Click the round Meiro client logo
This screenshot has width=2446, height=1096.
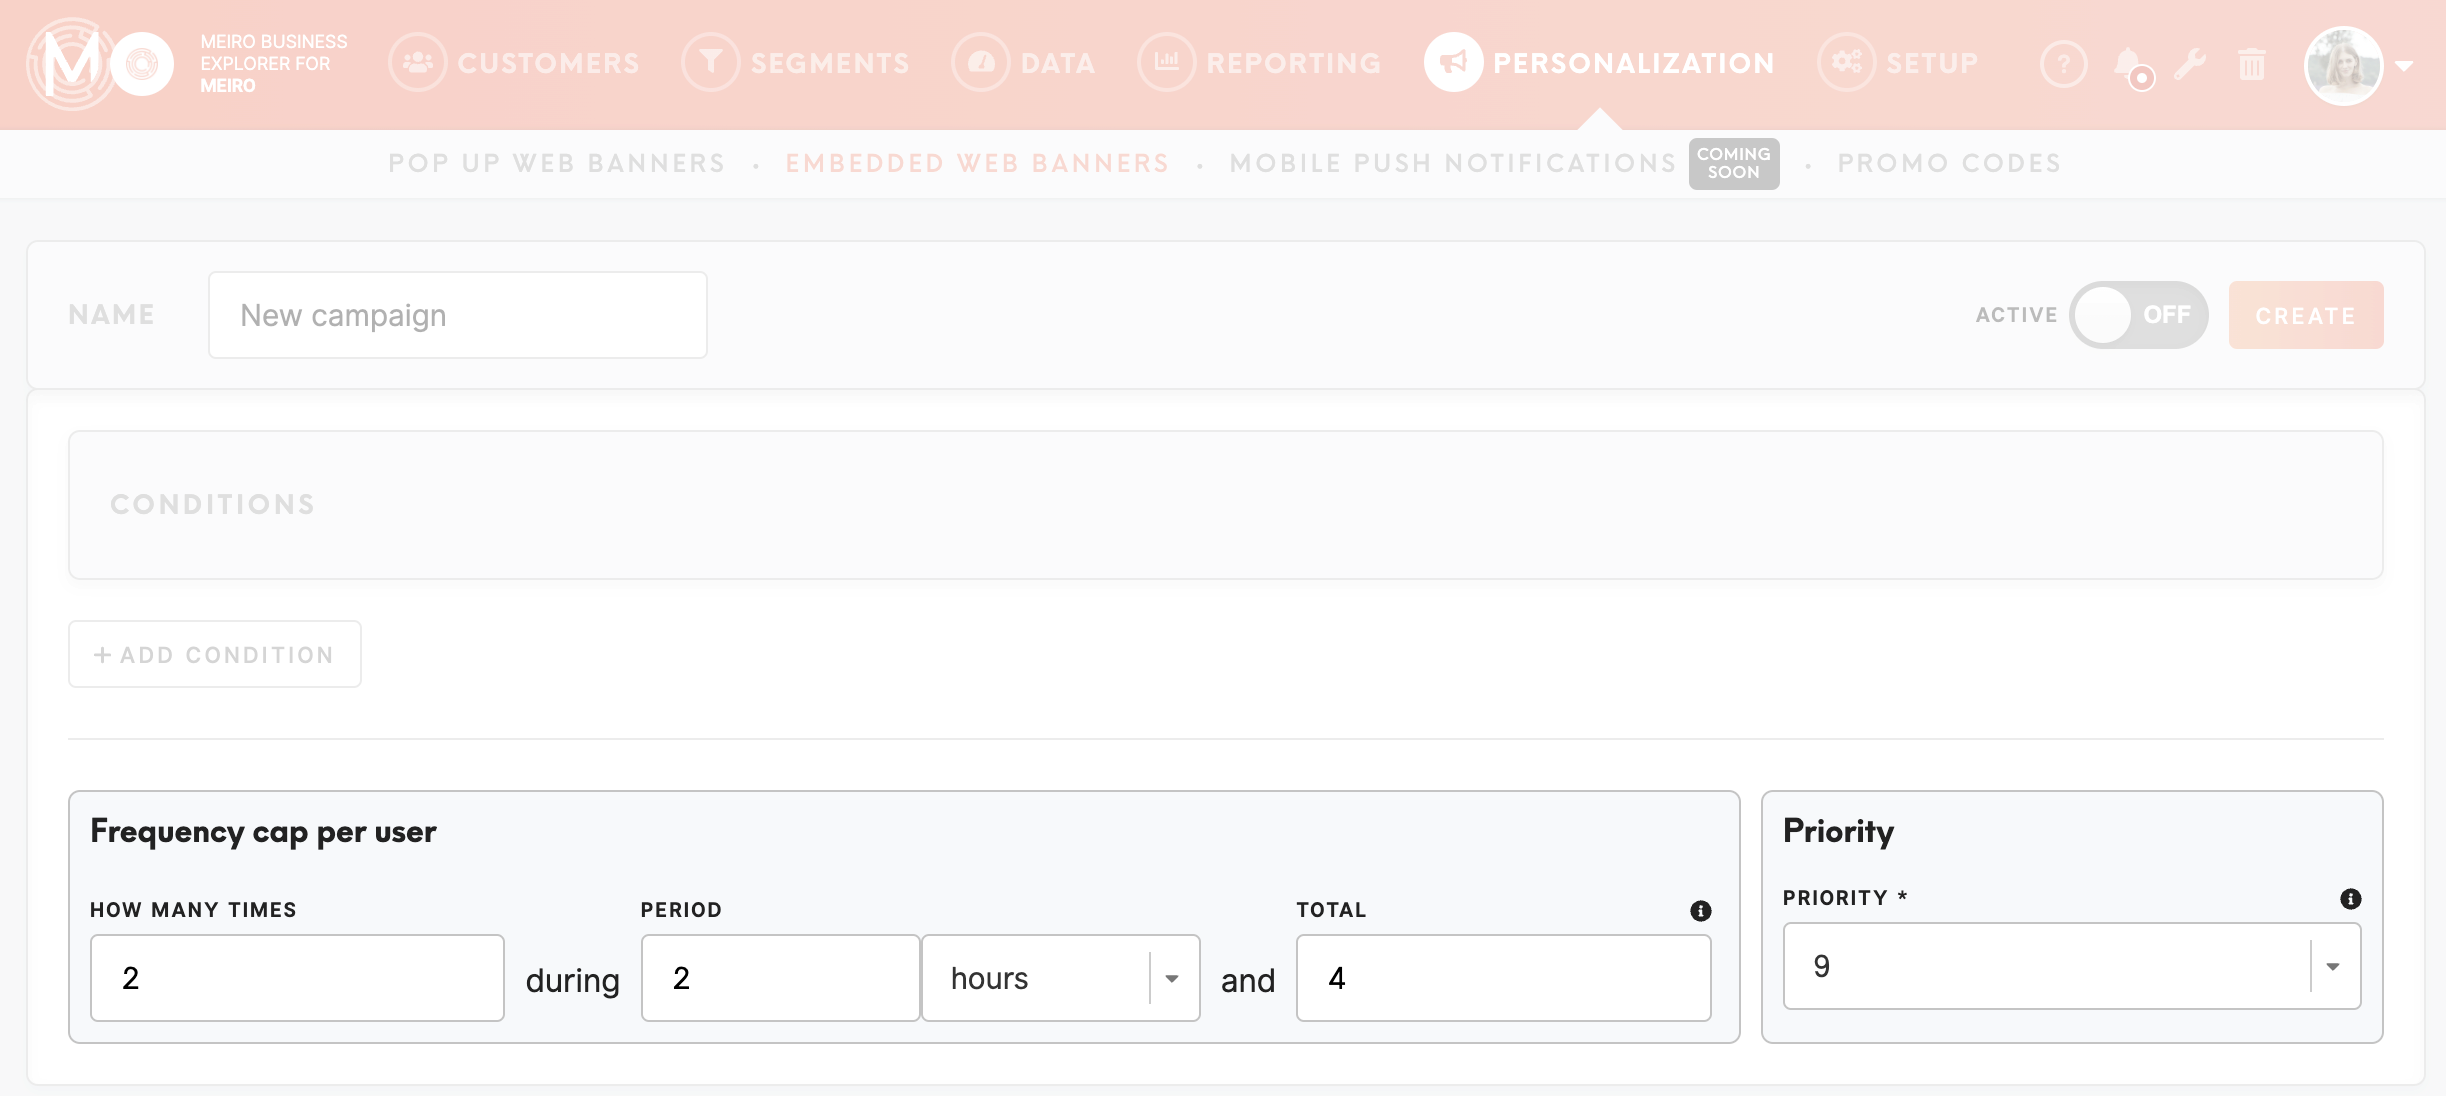[x=142, y=64]
